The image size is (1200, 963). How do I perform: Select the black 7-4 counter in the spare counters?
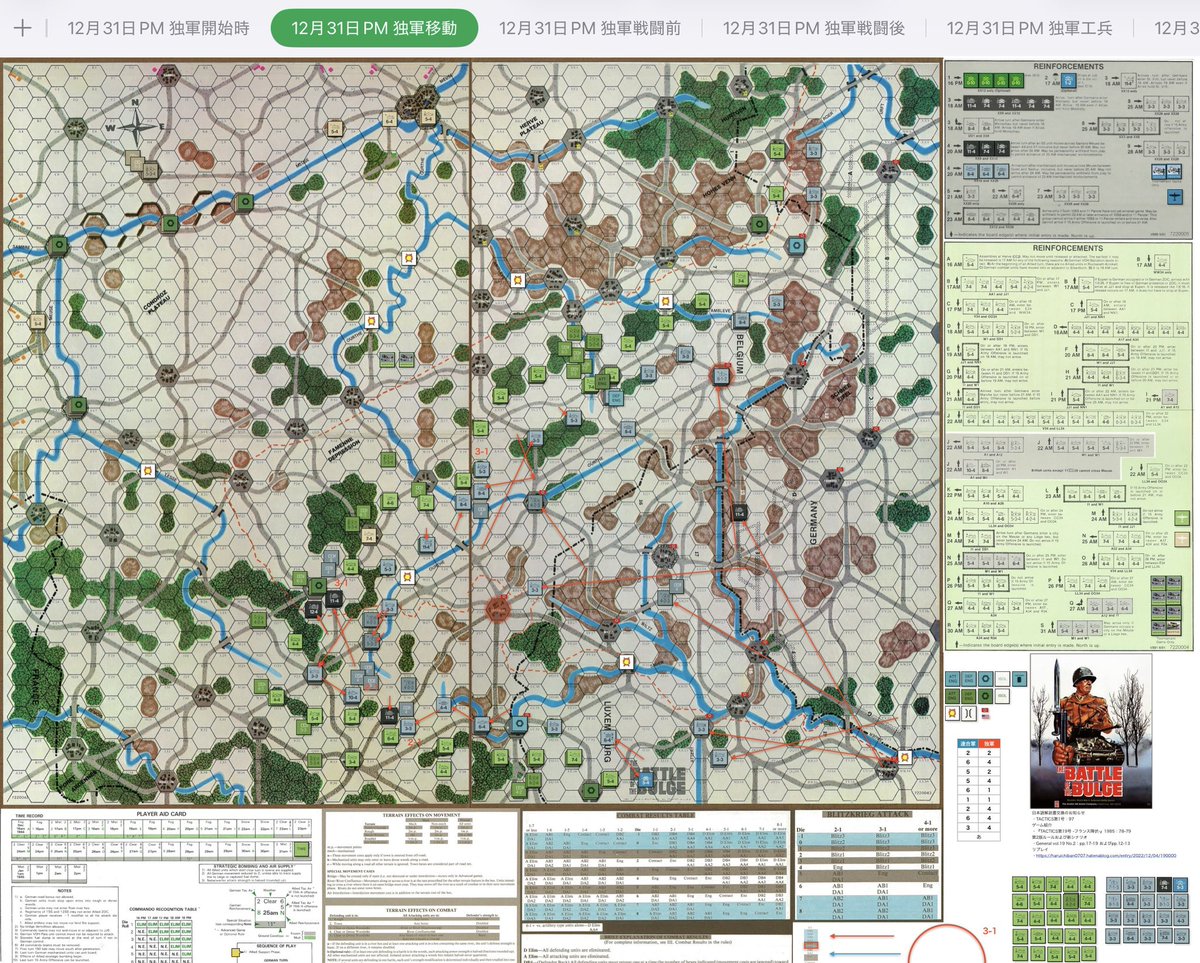tap(1164, 885)
